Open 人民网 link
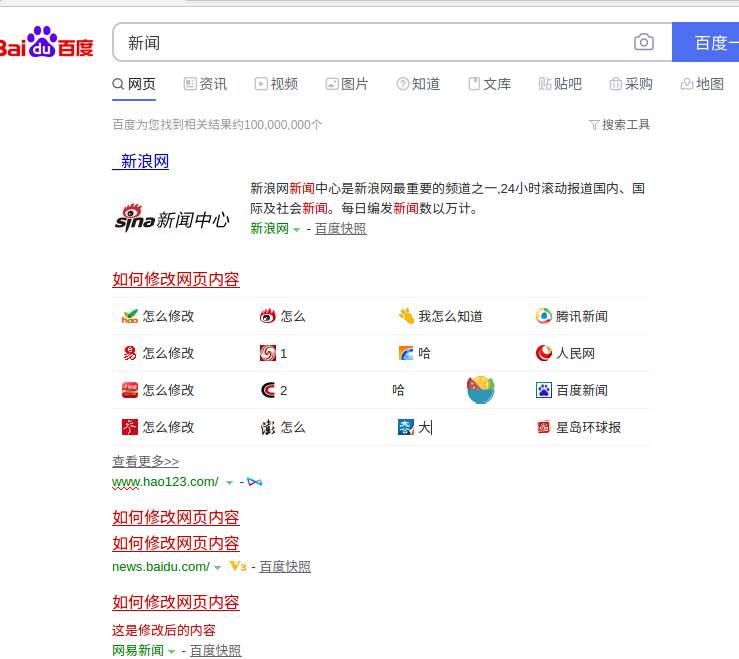Viewport: 739px width, 659px height. (x=575, y=353)
